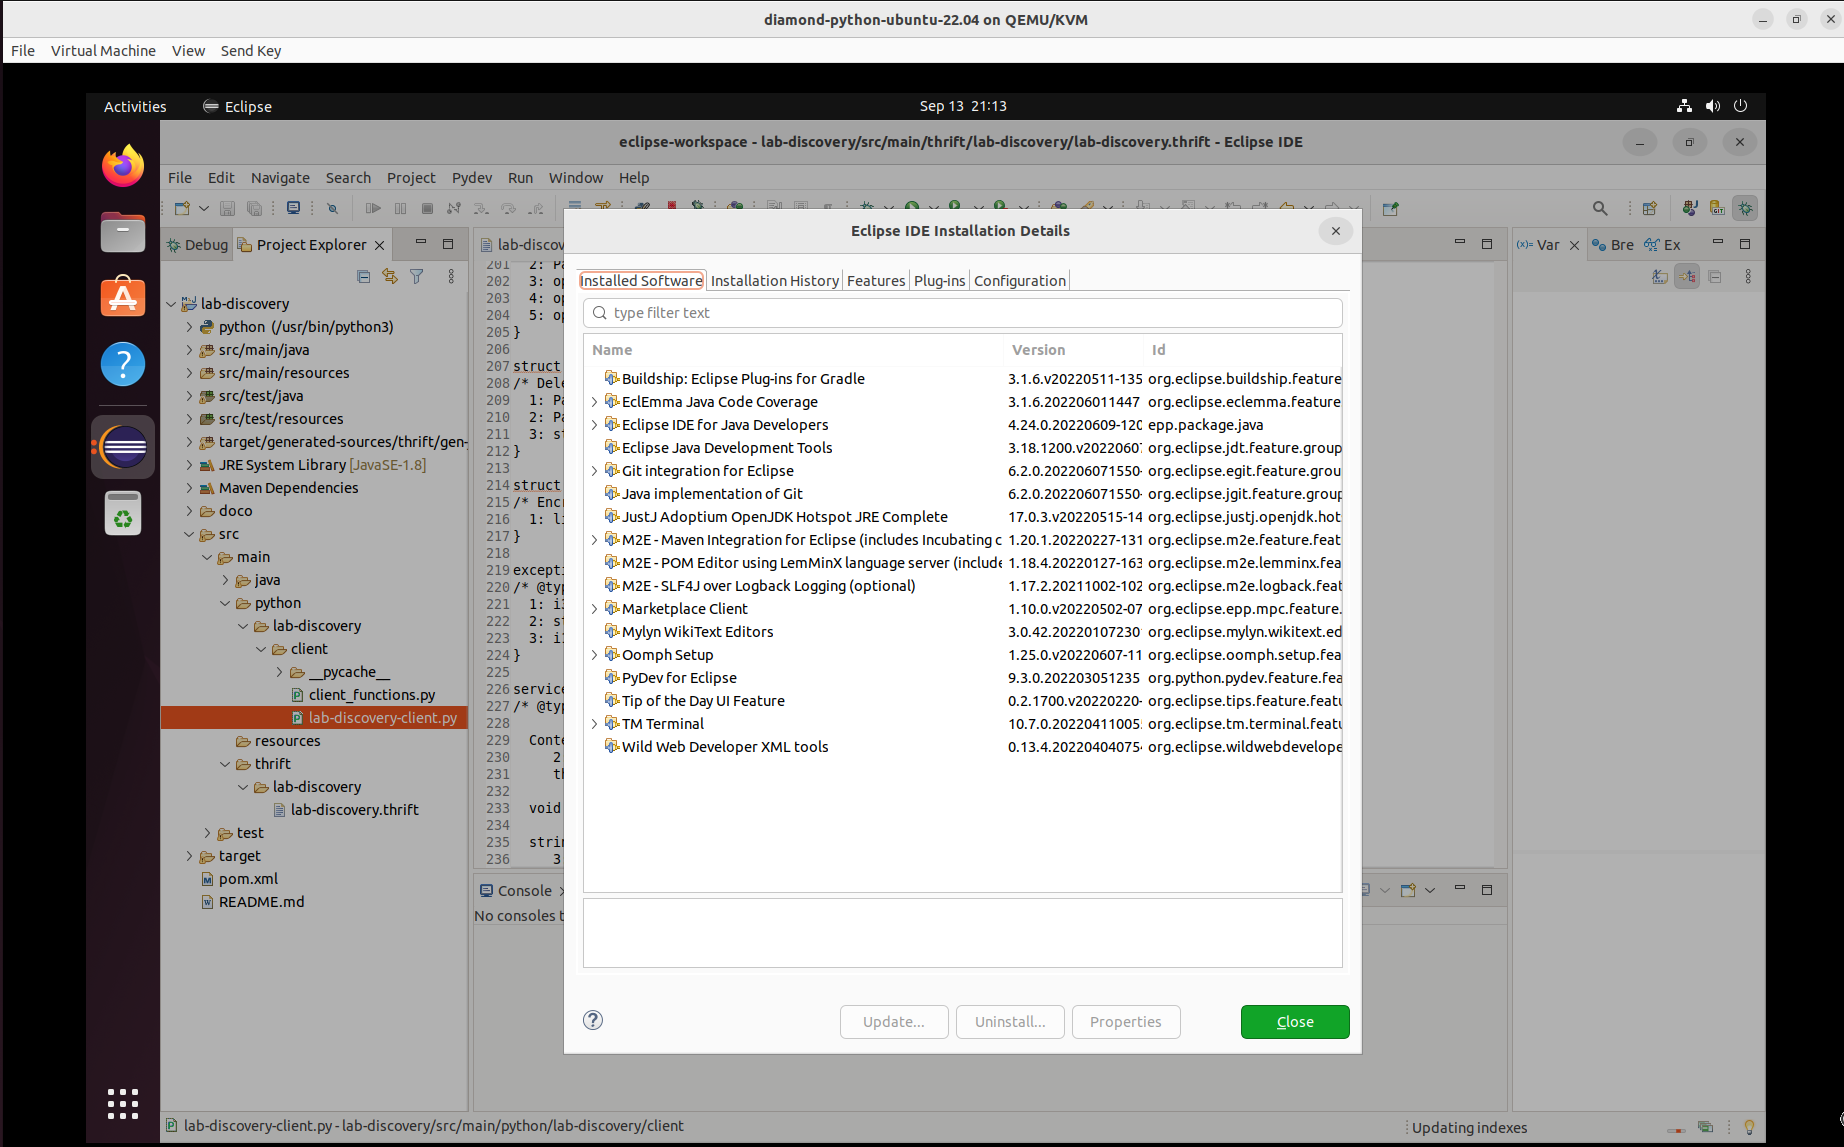The height and width of the screenshot is (1147, 1844).
Task: Open the Navigate menu
Action: 280,178
